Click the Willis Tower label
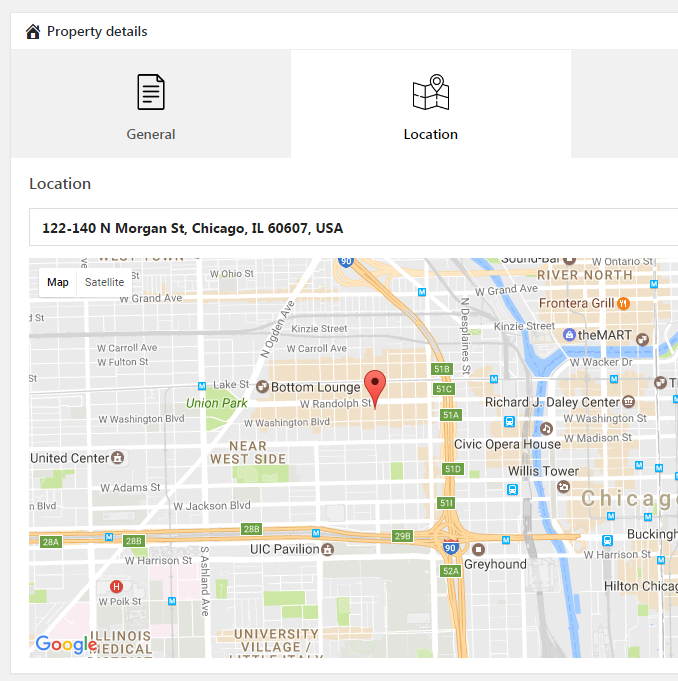The width and height of the screenshot is (678, 681). pyautogui.click(x=543, y=471)
